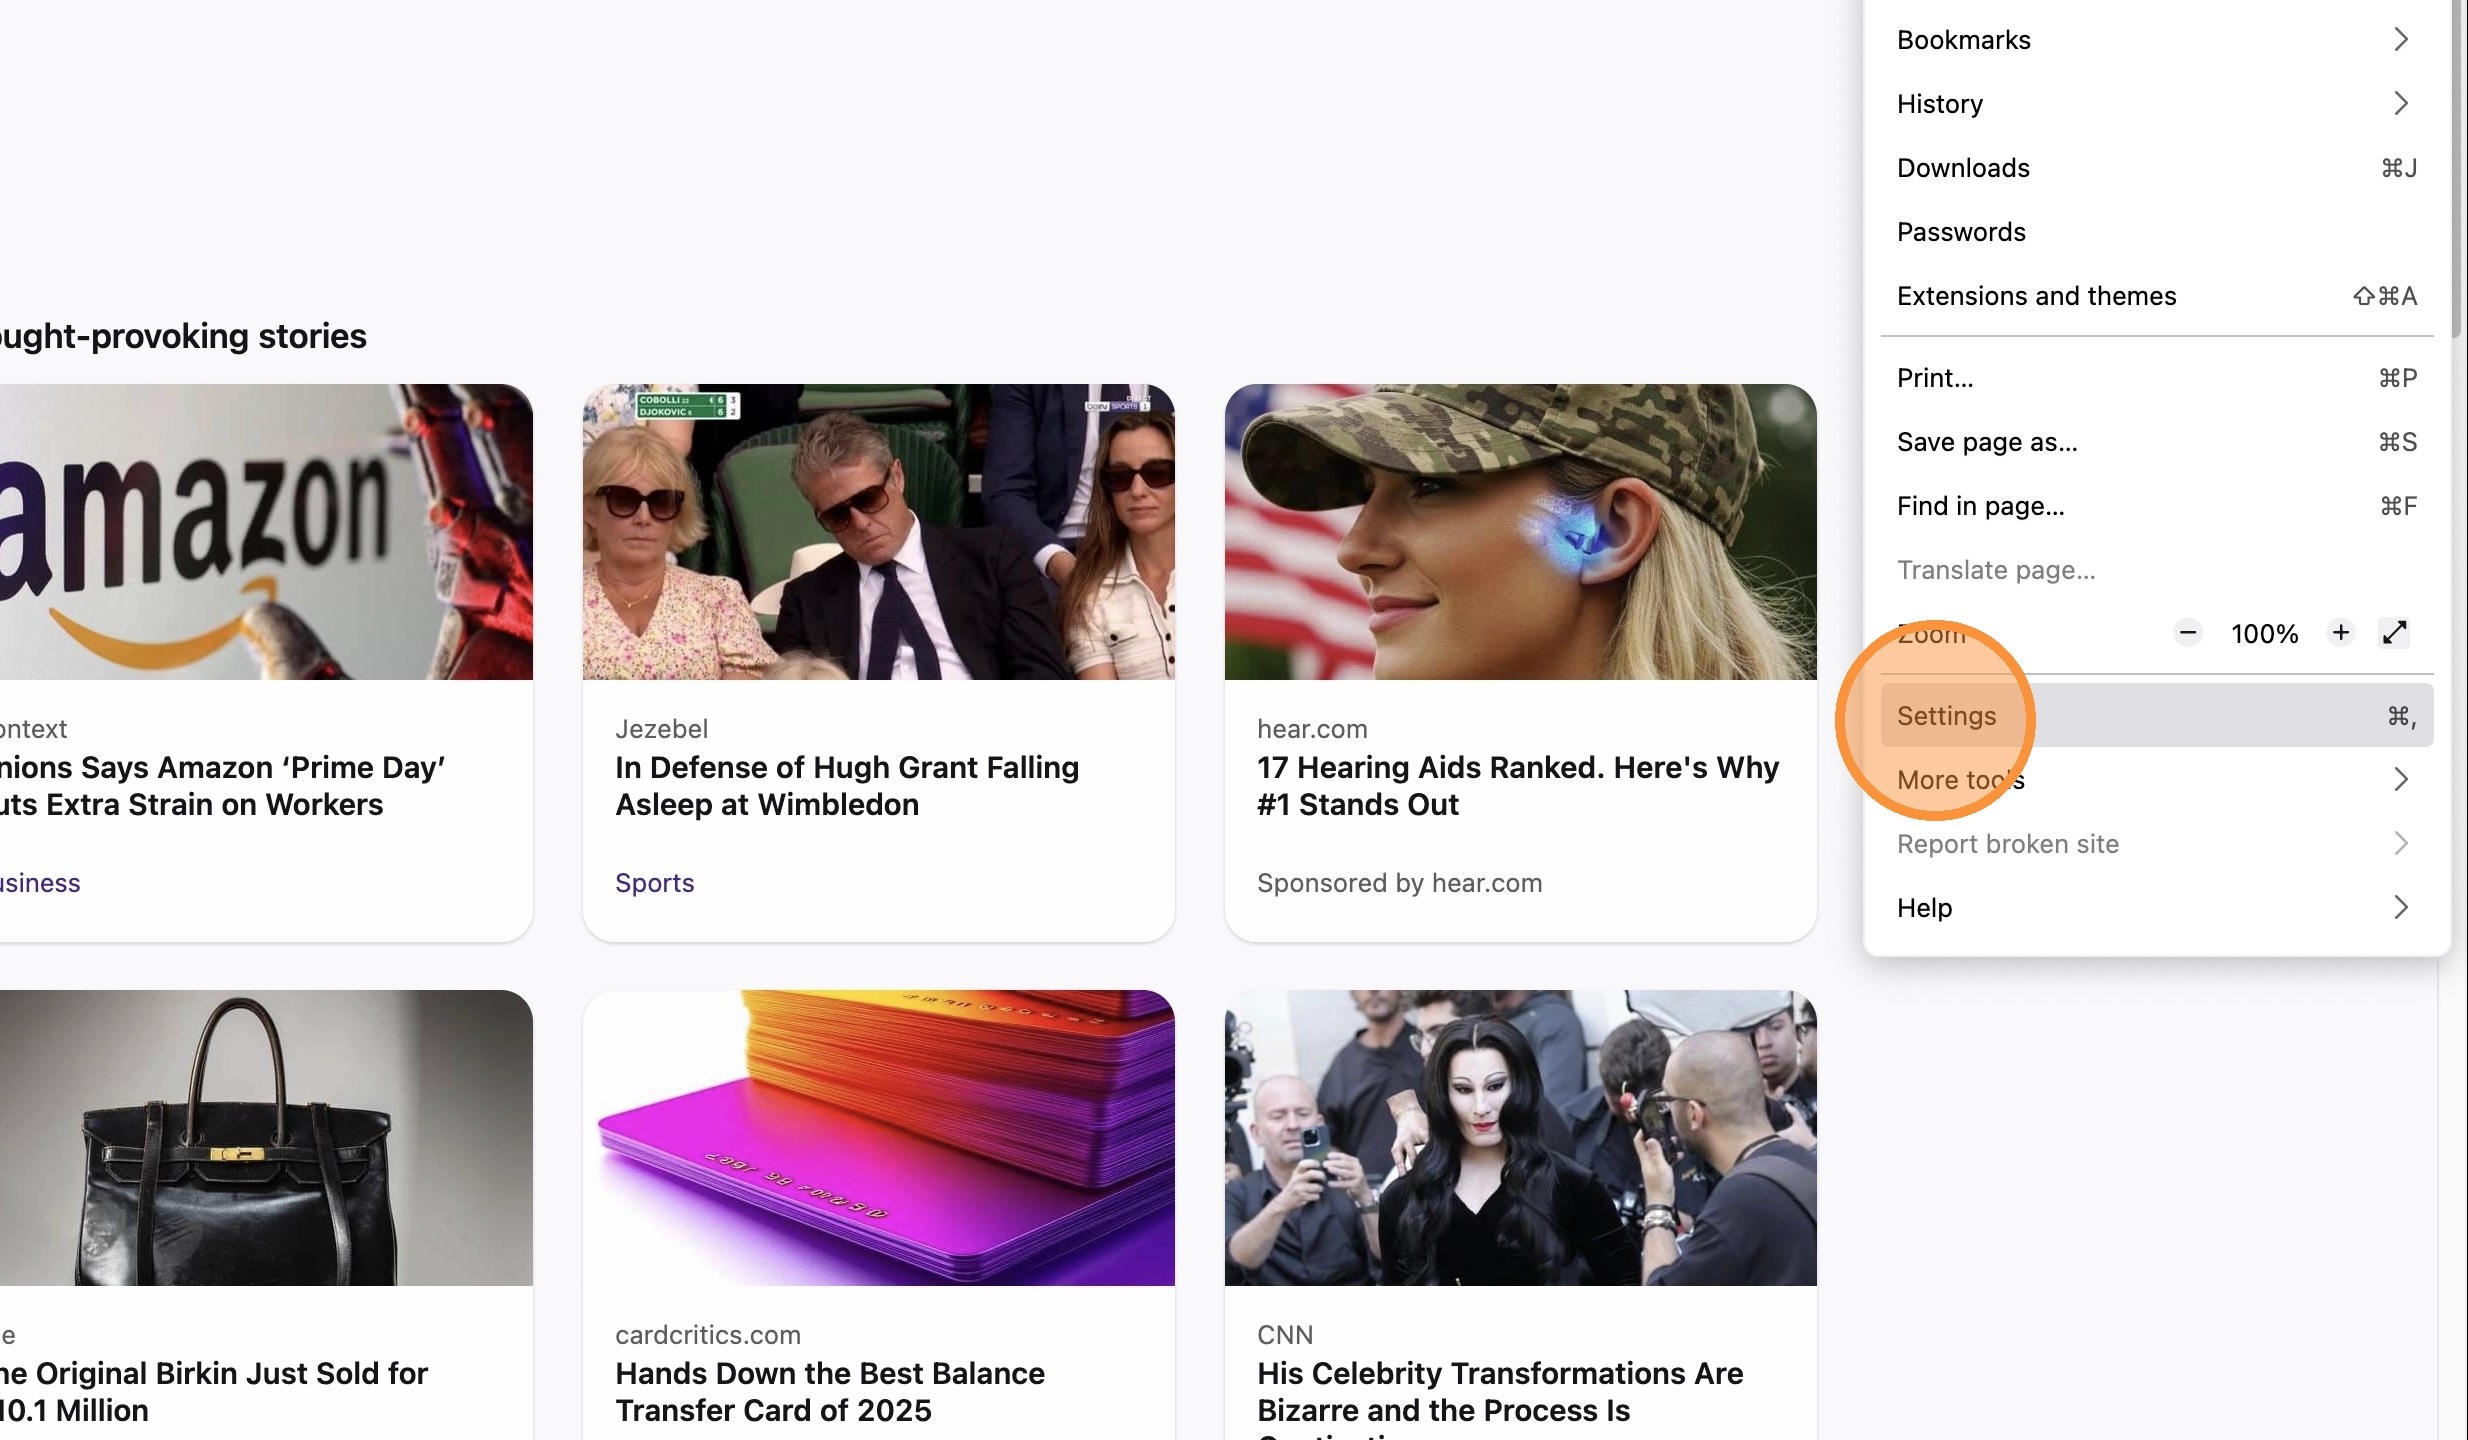Choose Save page as…
This screenshot has height=1440, width=2468.
point(2157,442)
